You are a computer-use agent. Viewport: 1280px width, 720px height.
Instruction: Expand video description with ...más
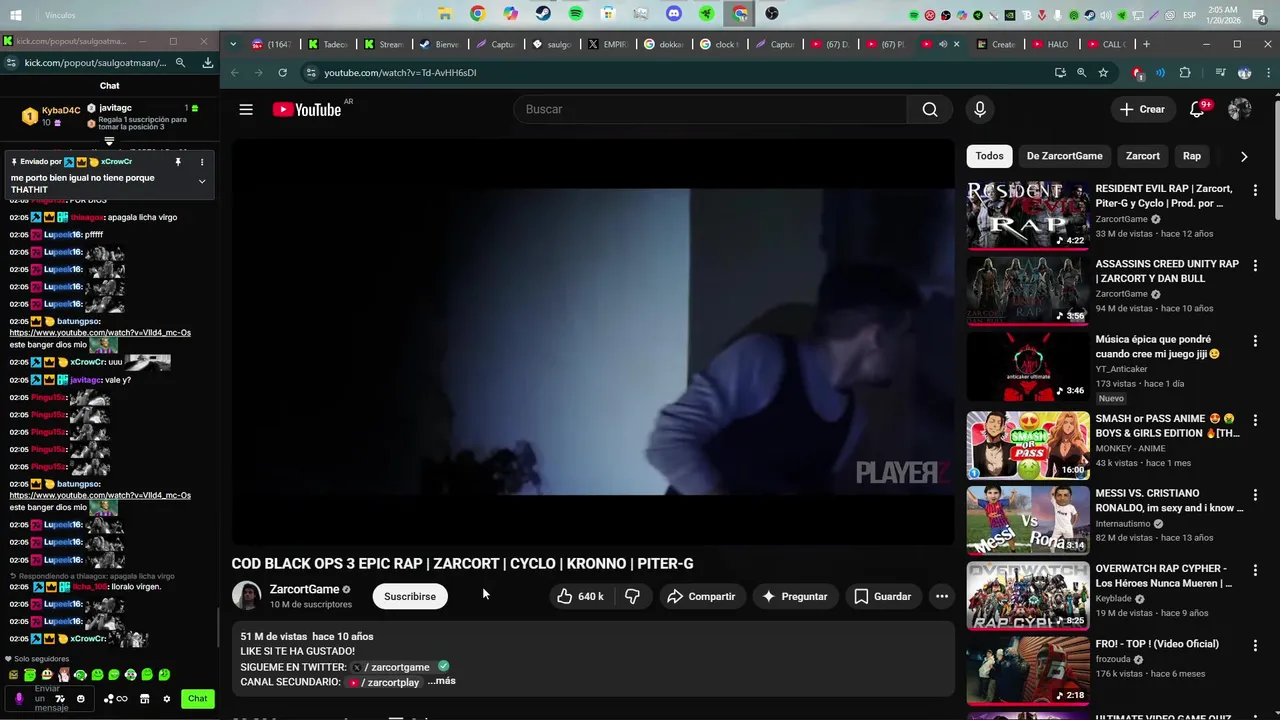[x=441, y=681]
